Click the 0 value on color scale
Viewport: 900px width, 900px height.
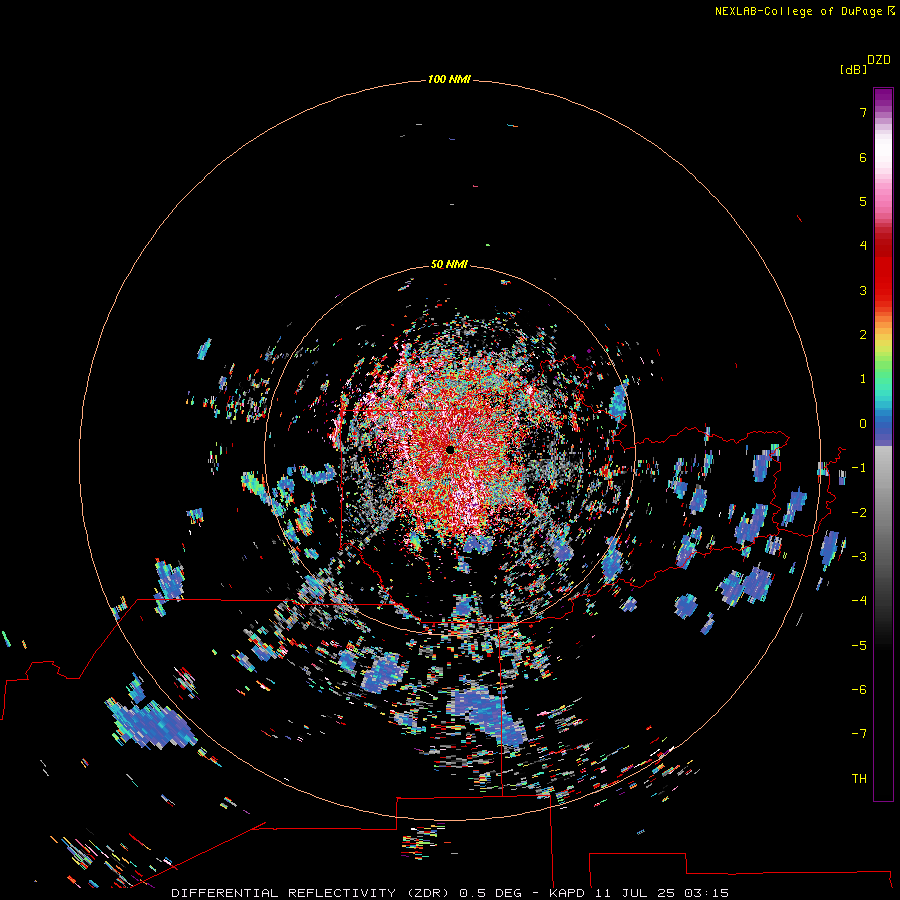pos(863,424)
